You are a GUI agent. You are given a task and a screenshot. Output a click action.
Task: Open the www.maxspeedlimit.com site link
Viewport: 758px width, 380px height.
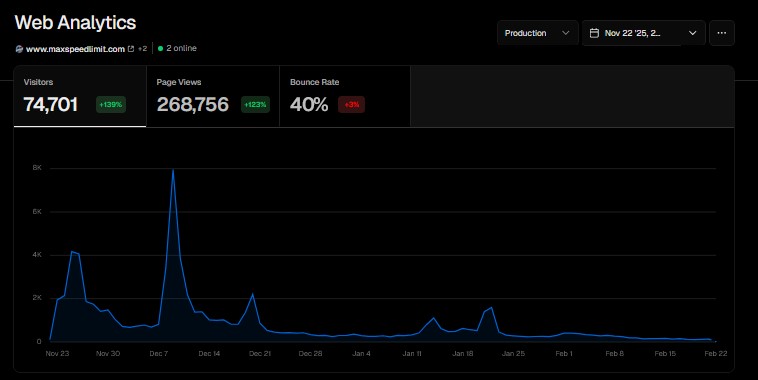pos(75,49)
